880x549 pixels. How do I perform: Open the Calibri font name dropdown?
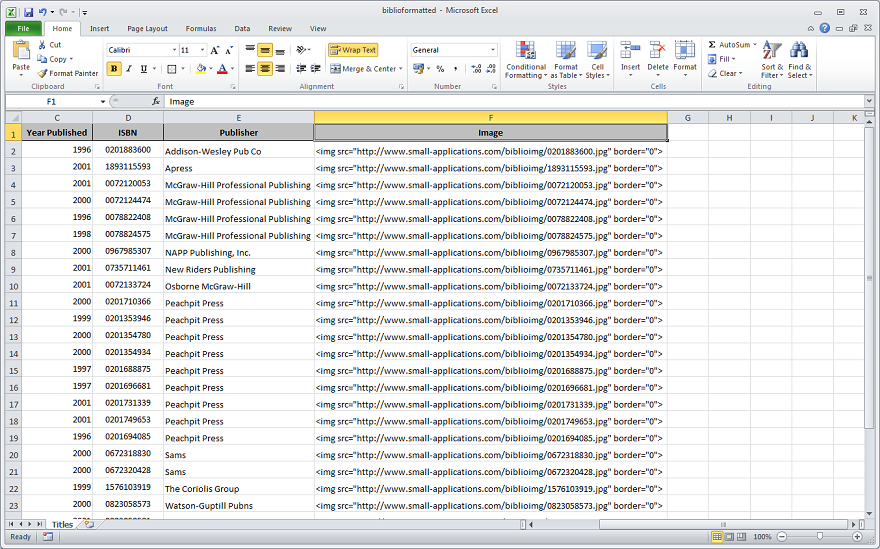point(174,50)
